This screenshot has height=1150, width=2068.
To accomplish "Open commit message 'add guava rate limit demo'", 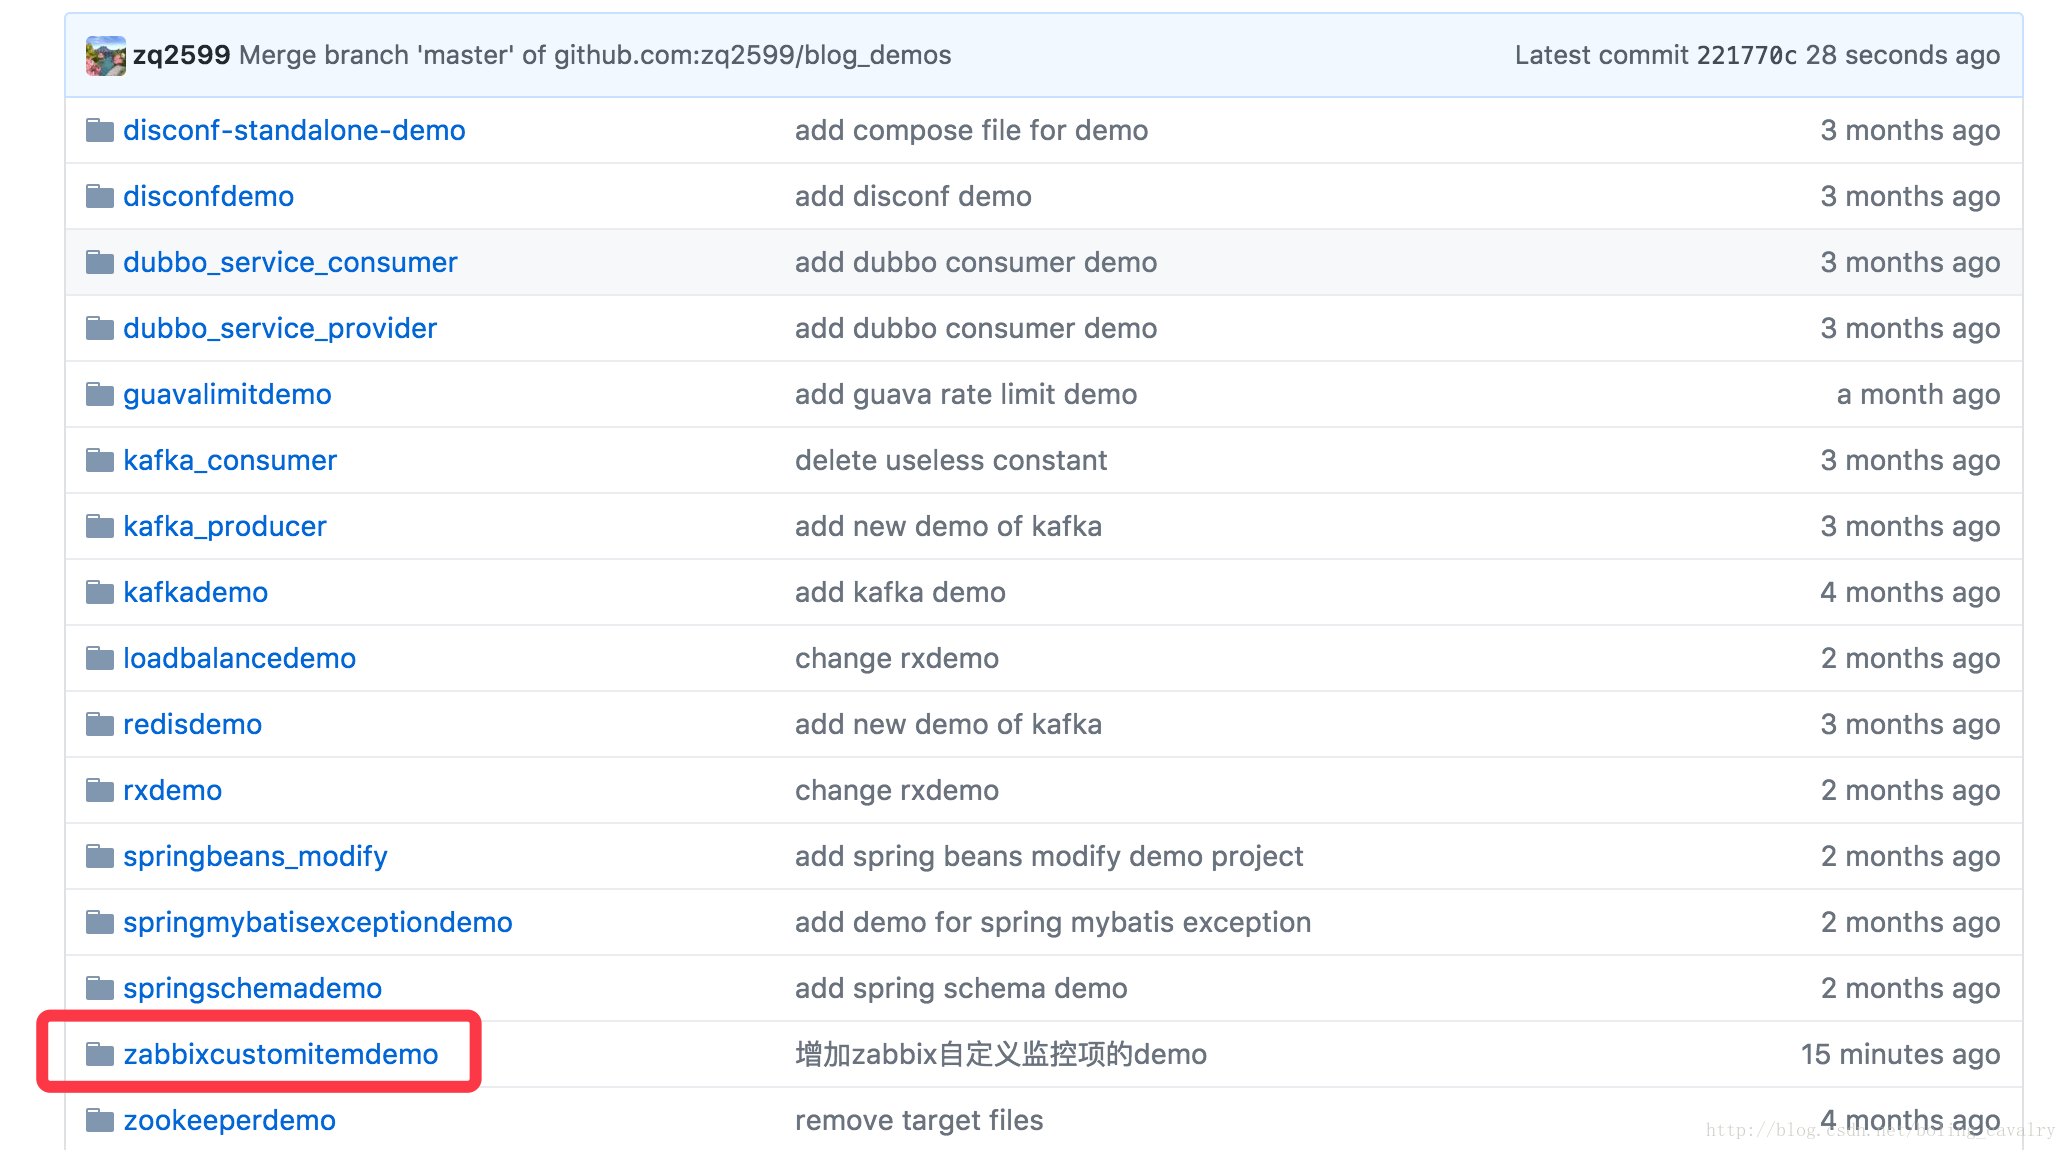I will coord(965,394).
